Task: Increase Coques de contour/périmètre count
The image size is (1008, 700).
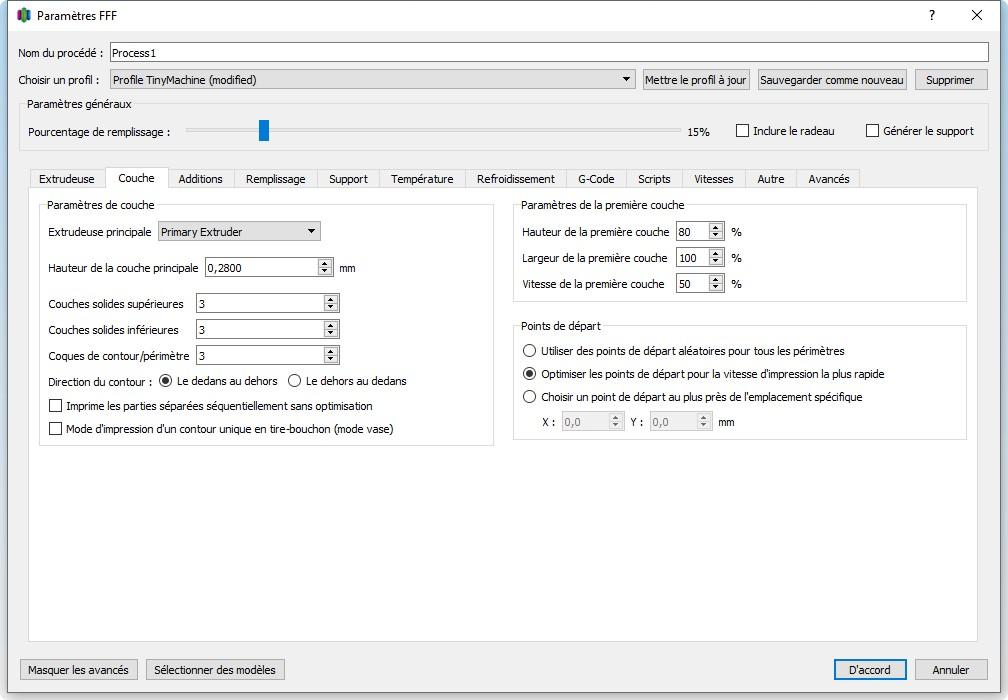Action: tap(330, 352)
